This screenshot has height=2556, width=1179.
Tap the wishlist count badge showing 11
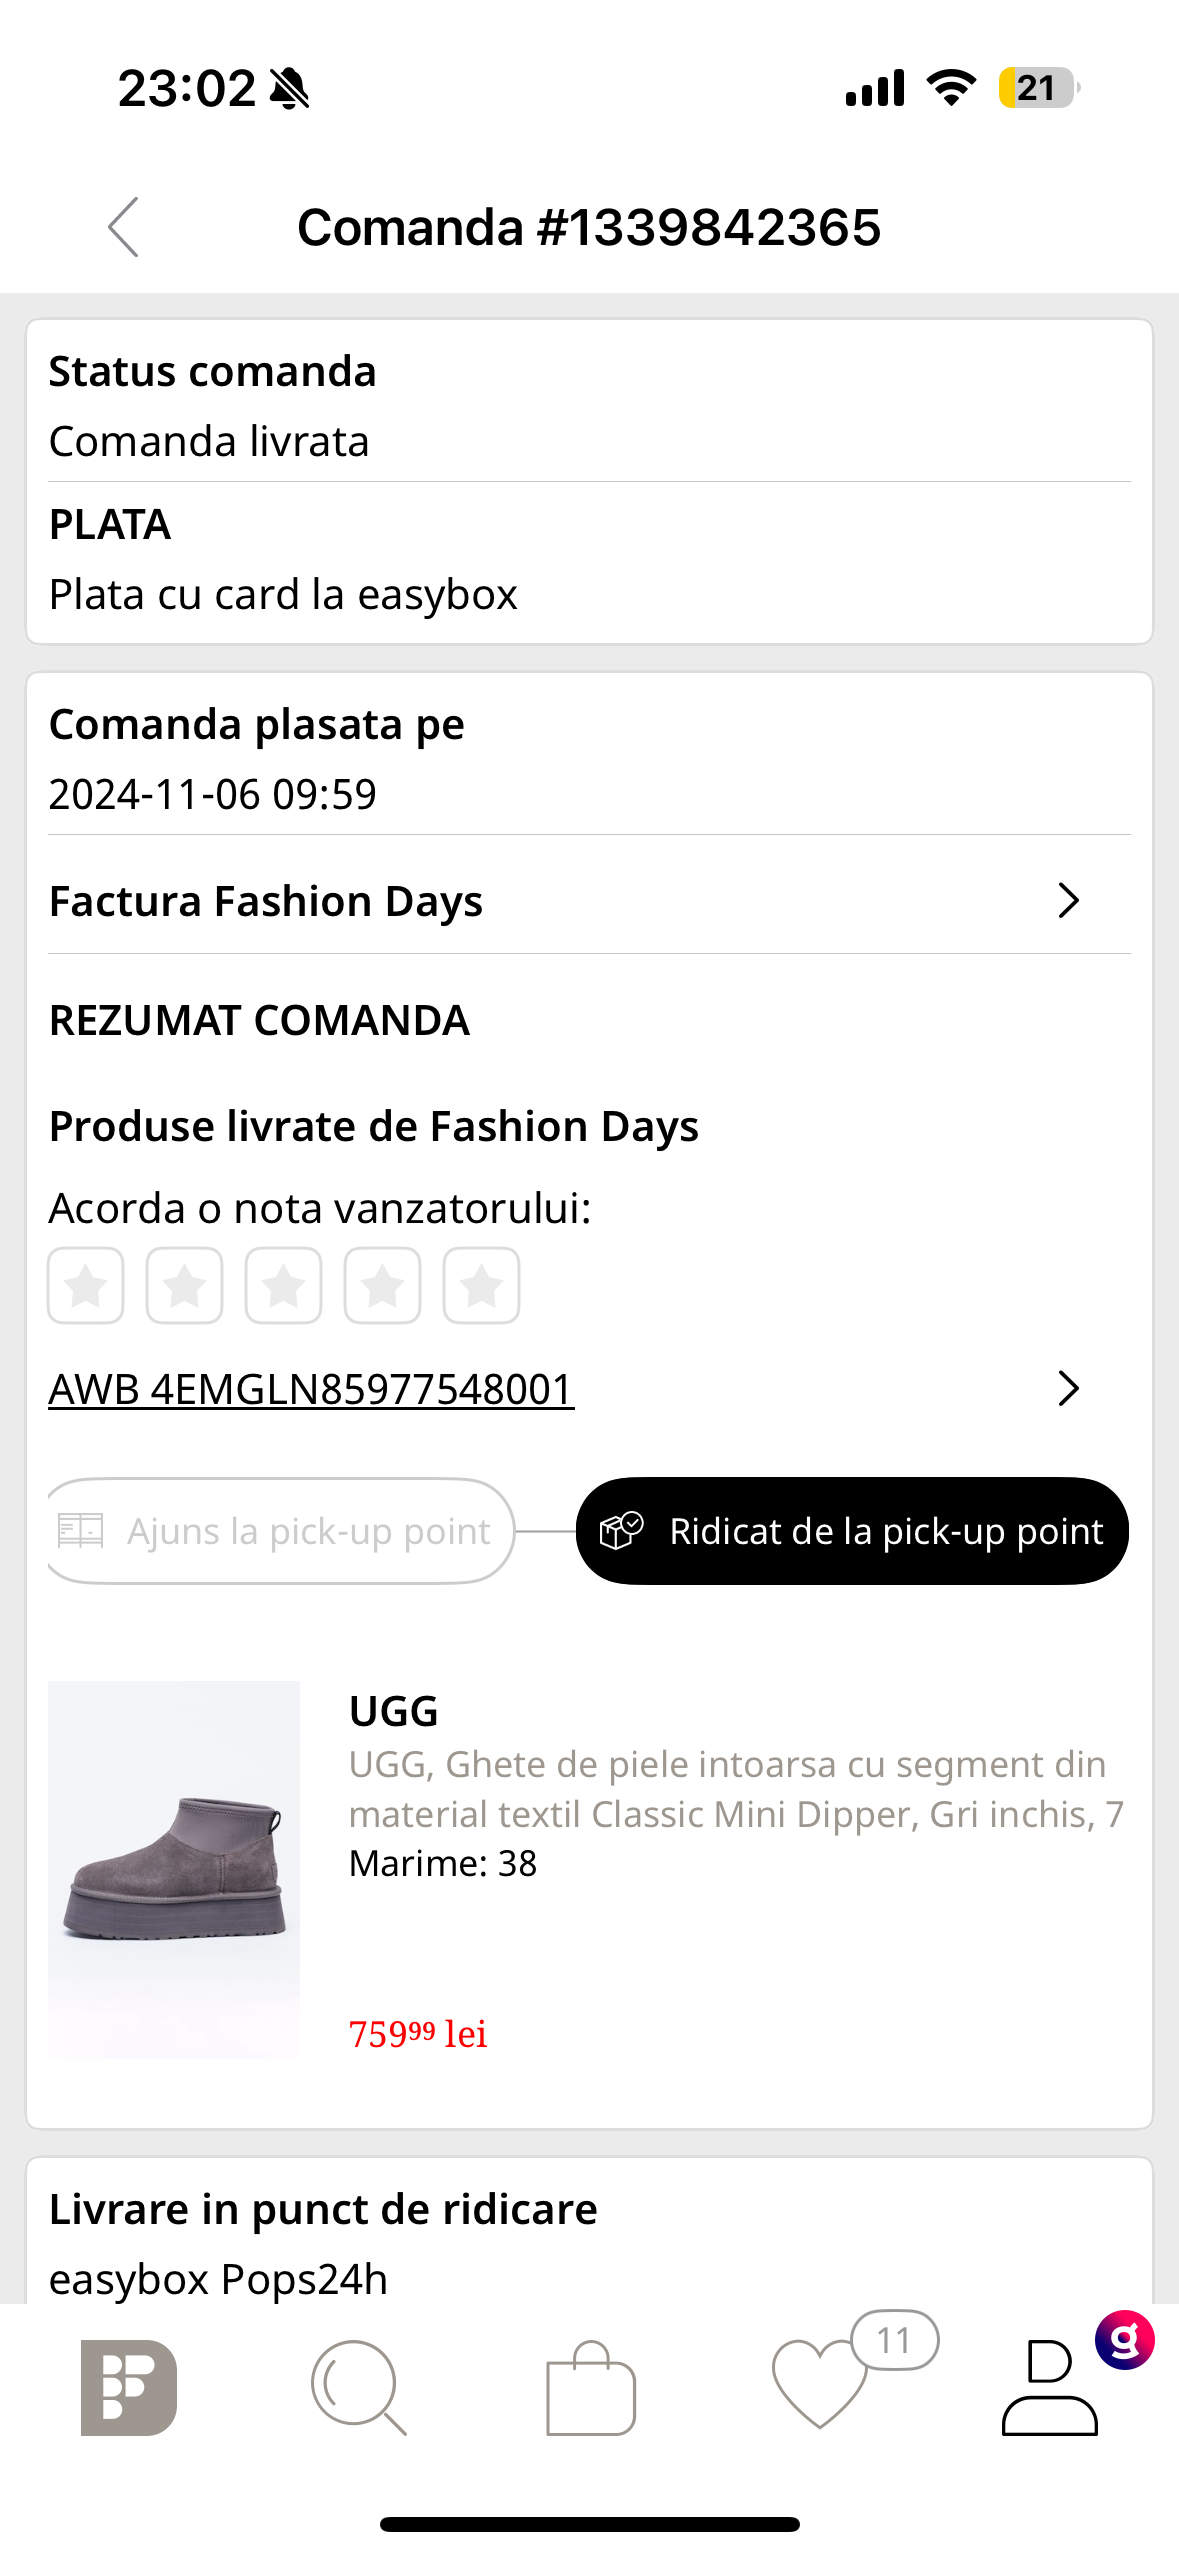pos(894,2340)
